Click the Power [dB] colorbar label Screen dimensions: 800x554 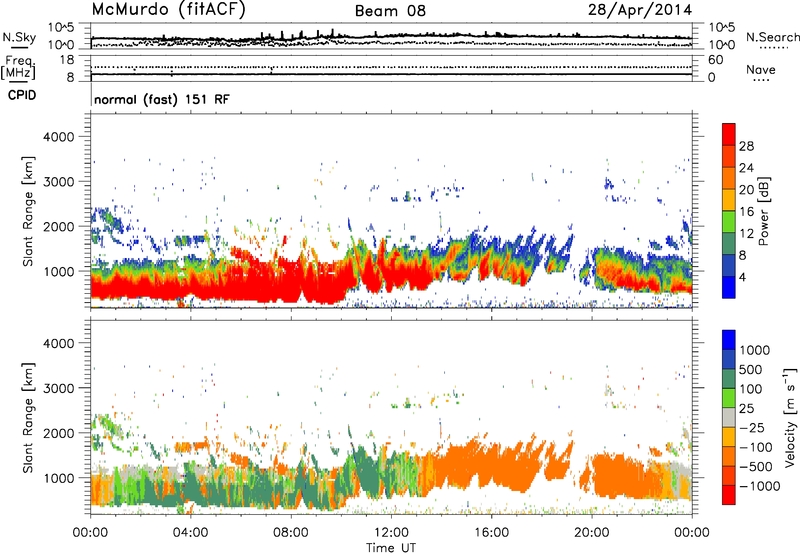pyautogui.click(x=763, y=211)
